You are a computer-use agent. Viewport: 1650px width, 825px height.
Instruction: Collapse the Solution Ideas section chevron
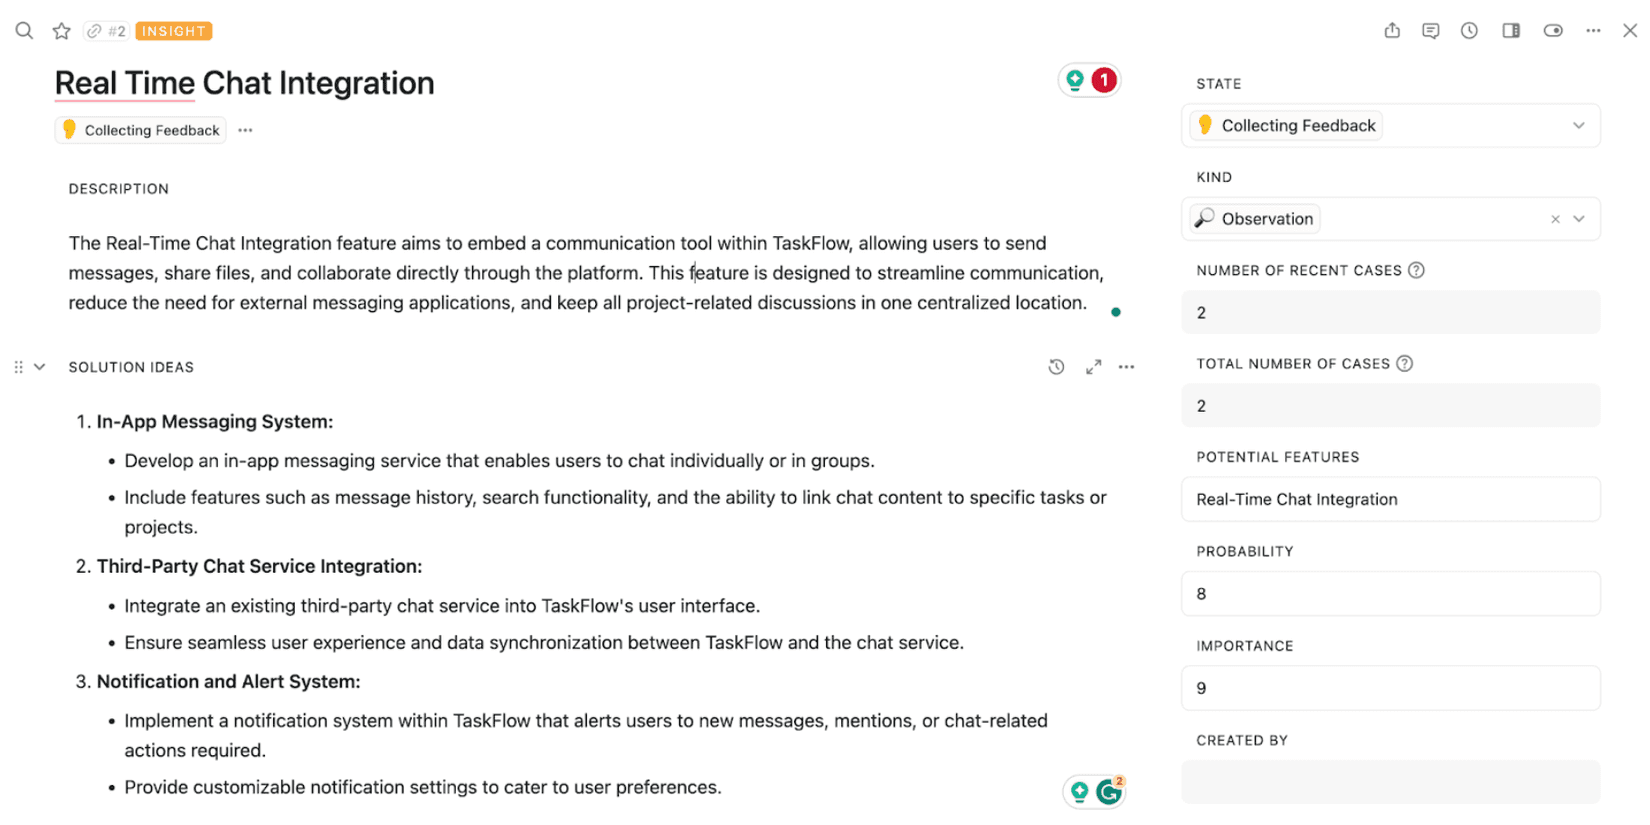coord(40,366)
